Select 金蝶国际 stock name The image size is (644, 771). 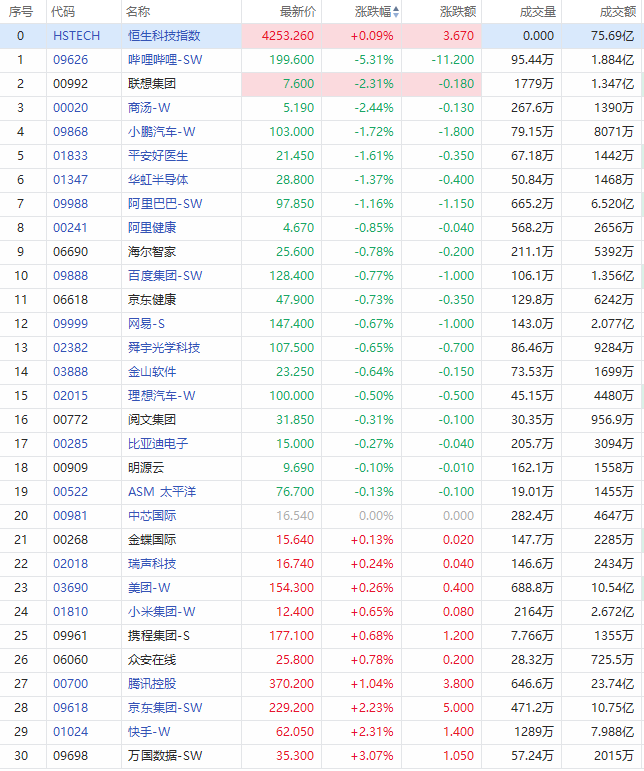point(152,540)
